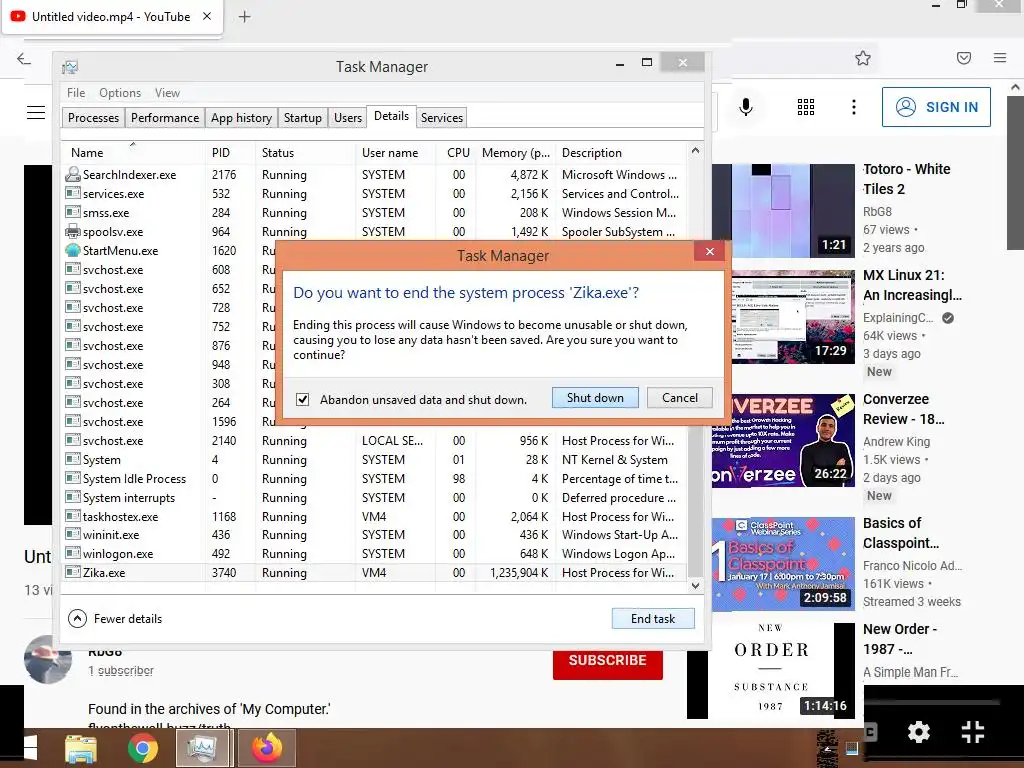Switch to the Users tab
1024x768 pixels.
347,118
